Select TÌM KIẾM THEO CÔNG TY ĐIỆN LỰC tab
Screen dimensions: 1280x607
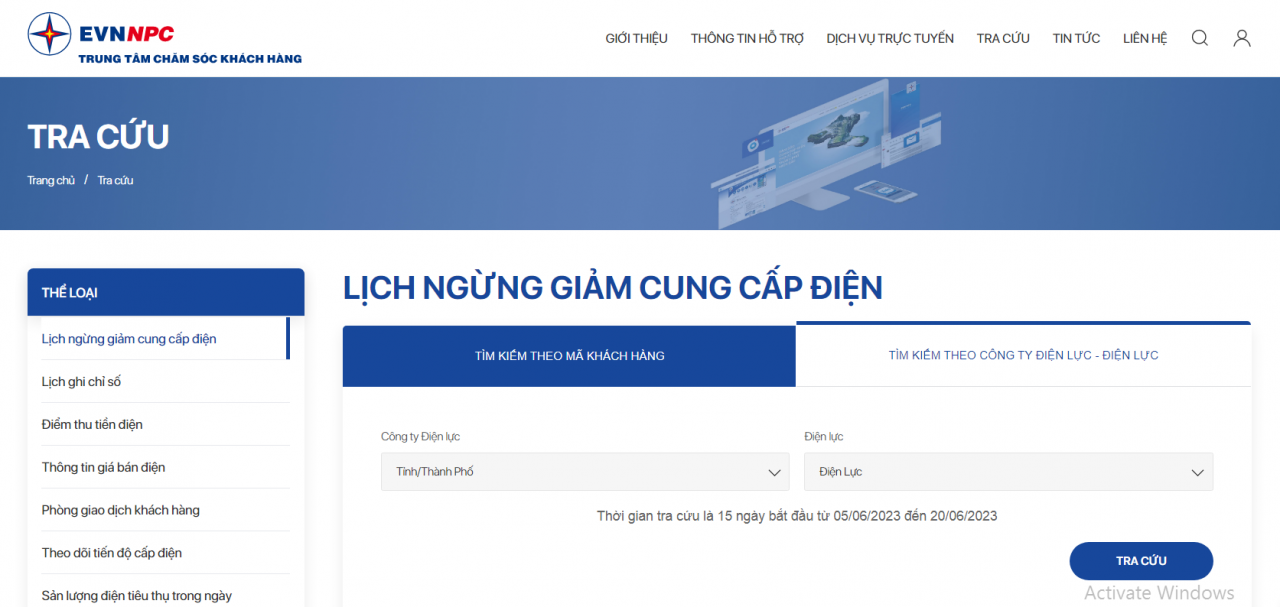click(1023, 354)
